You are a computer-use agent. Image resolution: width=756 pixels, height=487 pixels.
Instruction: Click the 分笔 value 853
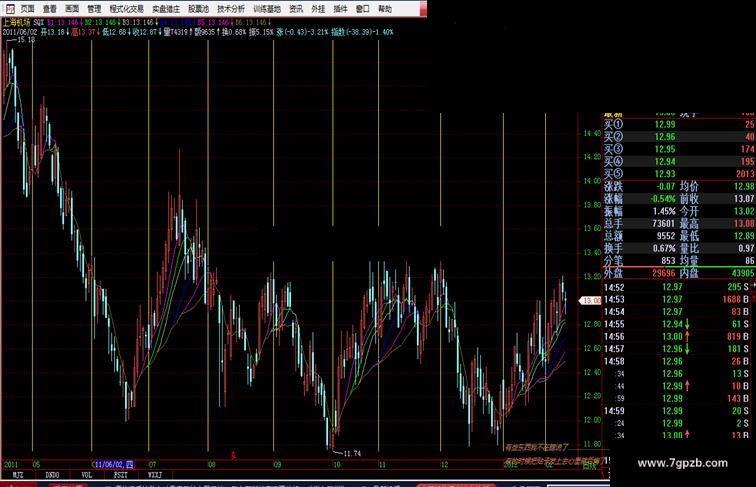[668, 261]
